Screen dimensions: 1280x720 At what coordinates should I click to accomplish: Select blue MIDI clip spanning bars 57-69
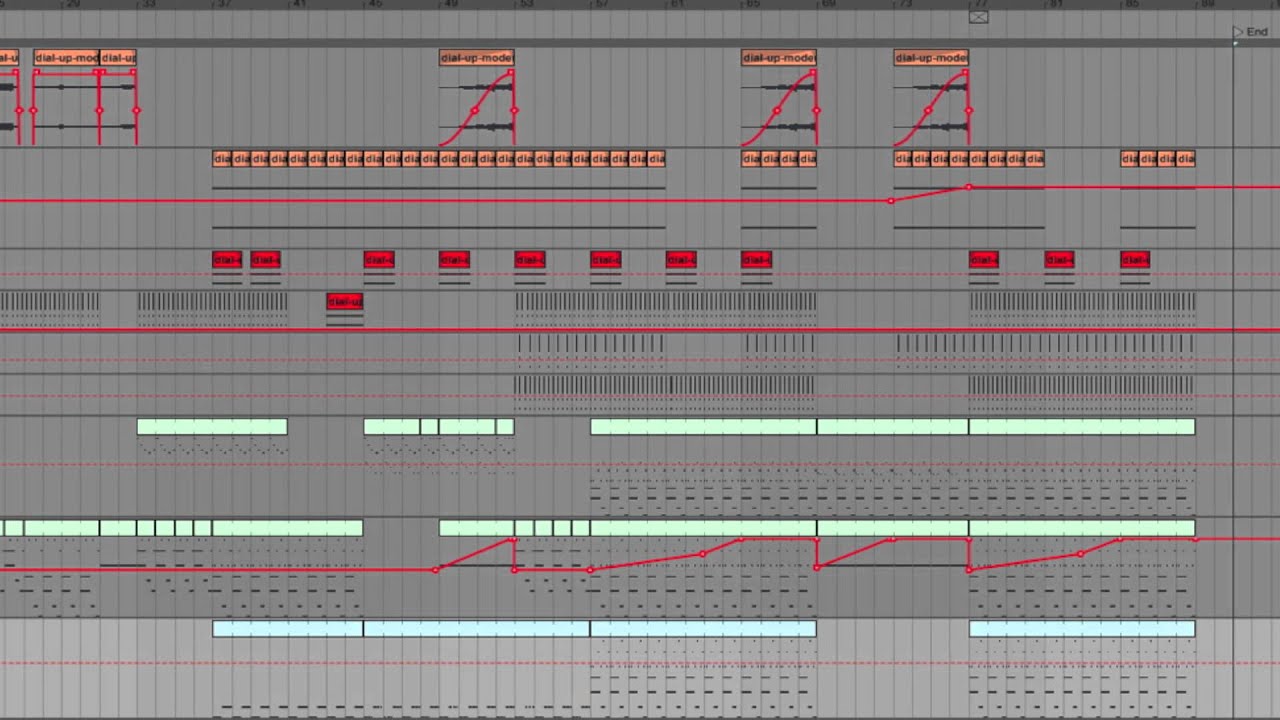(x=704, y=629)
